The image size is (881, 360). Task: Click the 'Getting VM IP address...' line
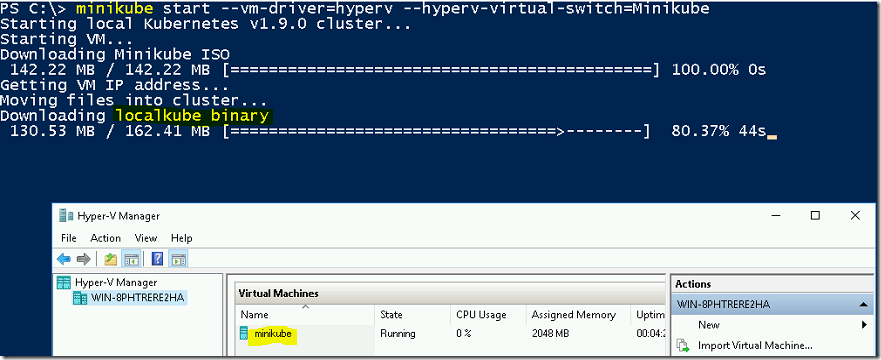[x=115, y=85]
